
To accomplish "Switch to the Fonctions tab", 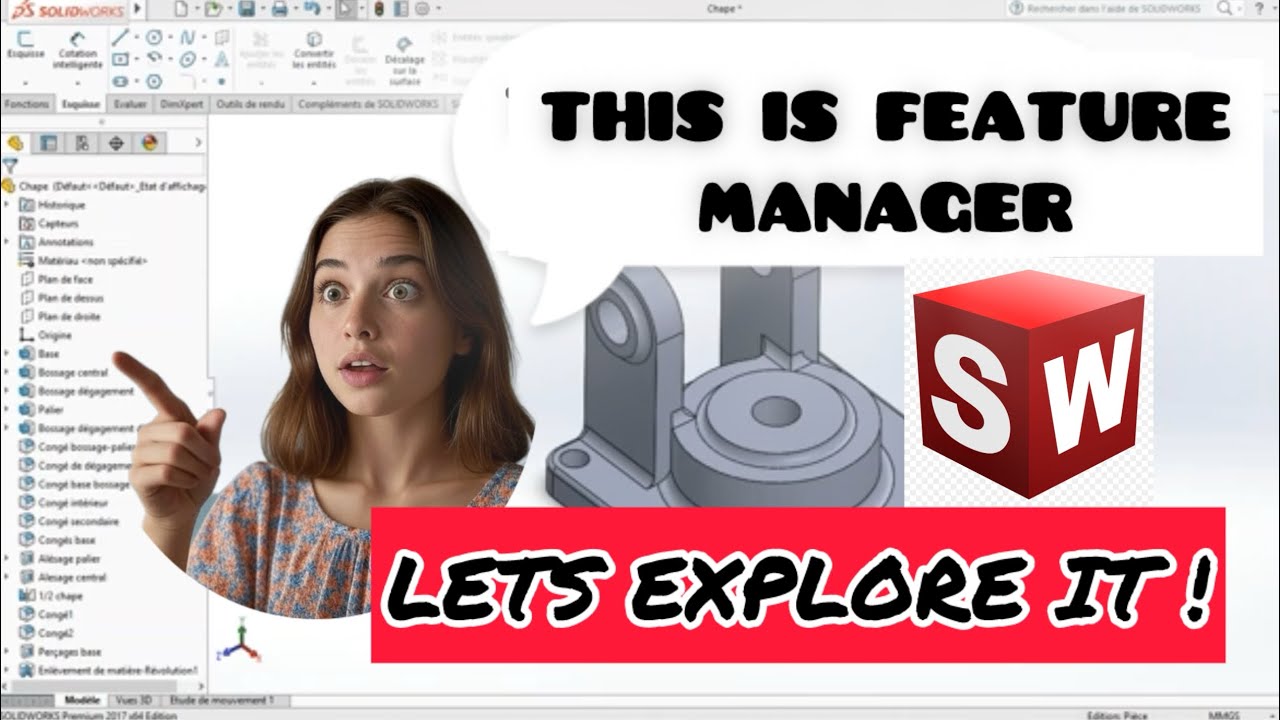I will click(x=26, y=103).
